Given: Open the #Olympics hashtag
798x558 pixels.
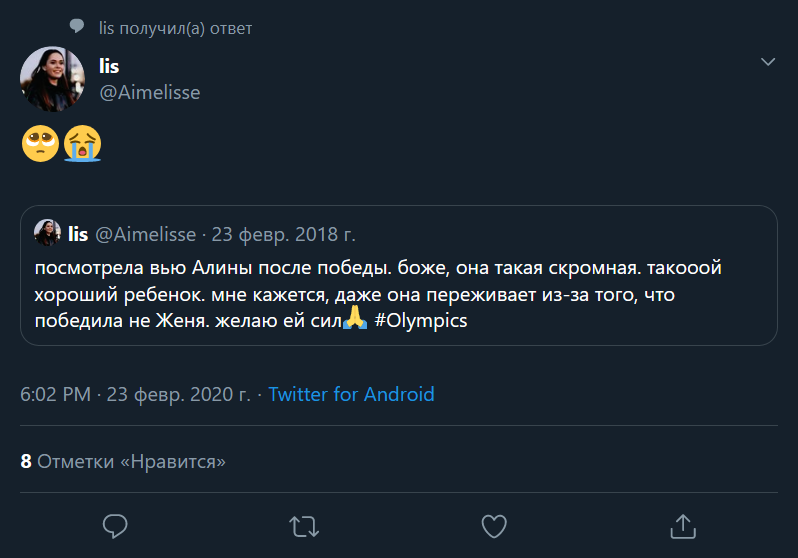Looking at the screenshot, I should click(421, 322).
